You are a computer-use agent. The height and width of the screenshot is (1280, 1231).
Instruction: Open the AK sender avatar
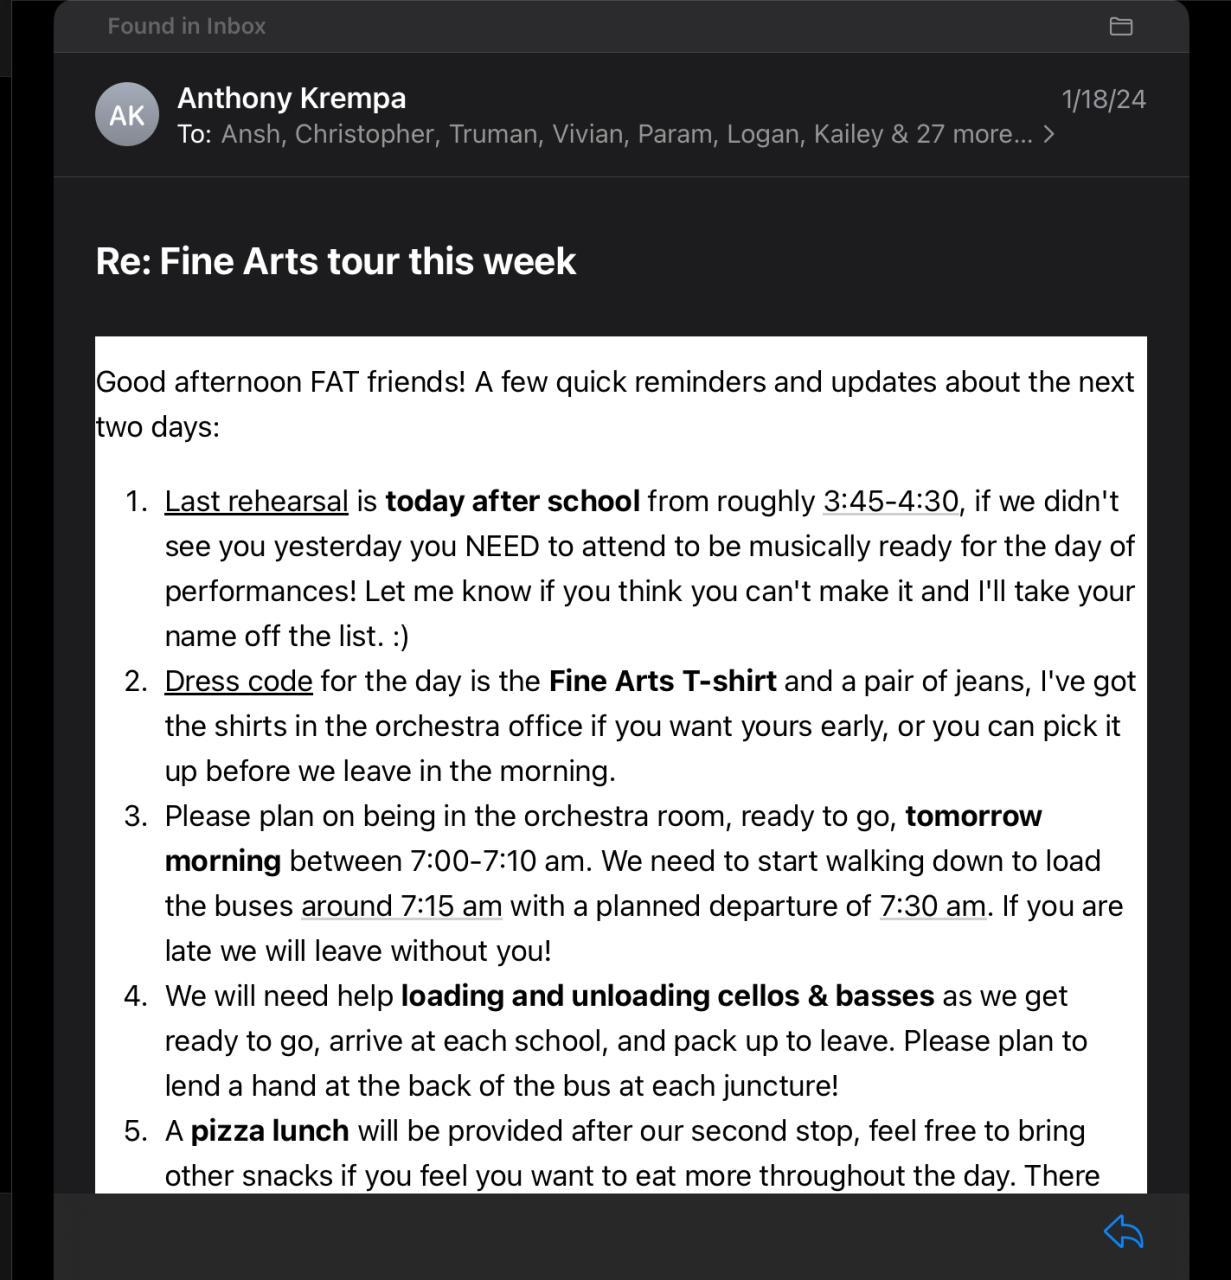pos(127,114)
